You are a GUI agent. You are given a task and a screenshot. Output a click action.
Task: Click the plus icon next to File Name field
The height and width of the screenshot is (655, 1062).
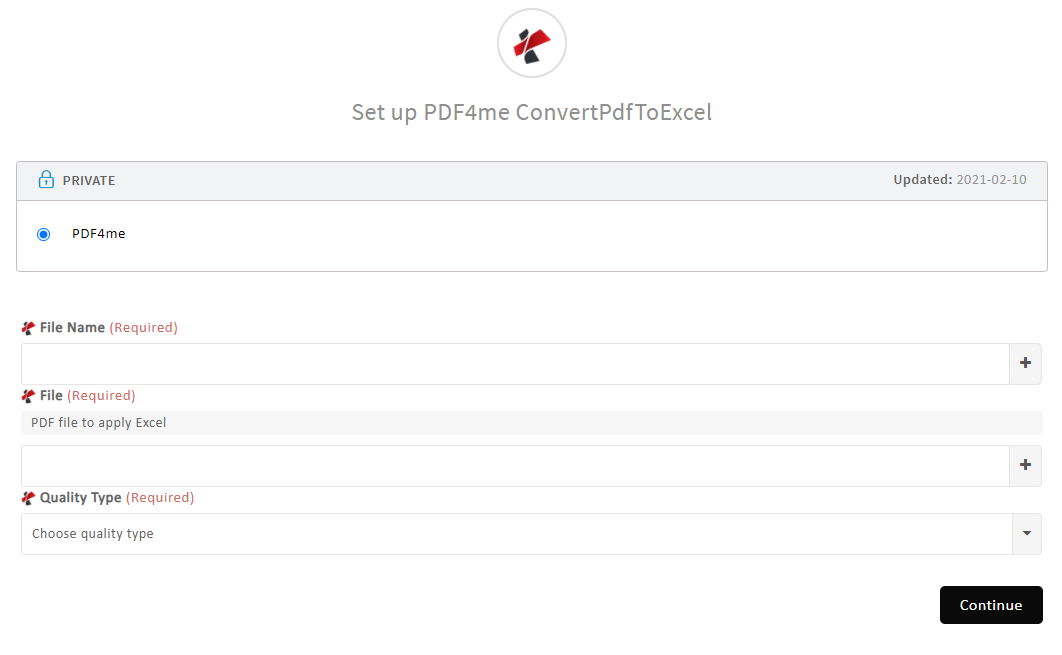point(1025,363)
